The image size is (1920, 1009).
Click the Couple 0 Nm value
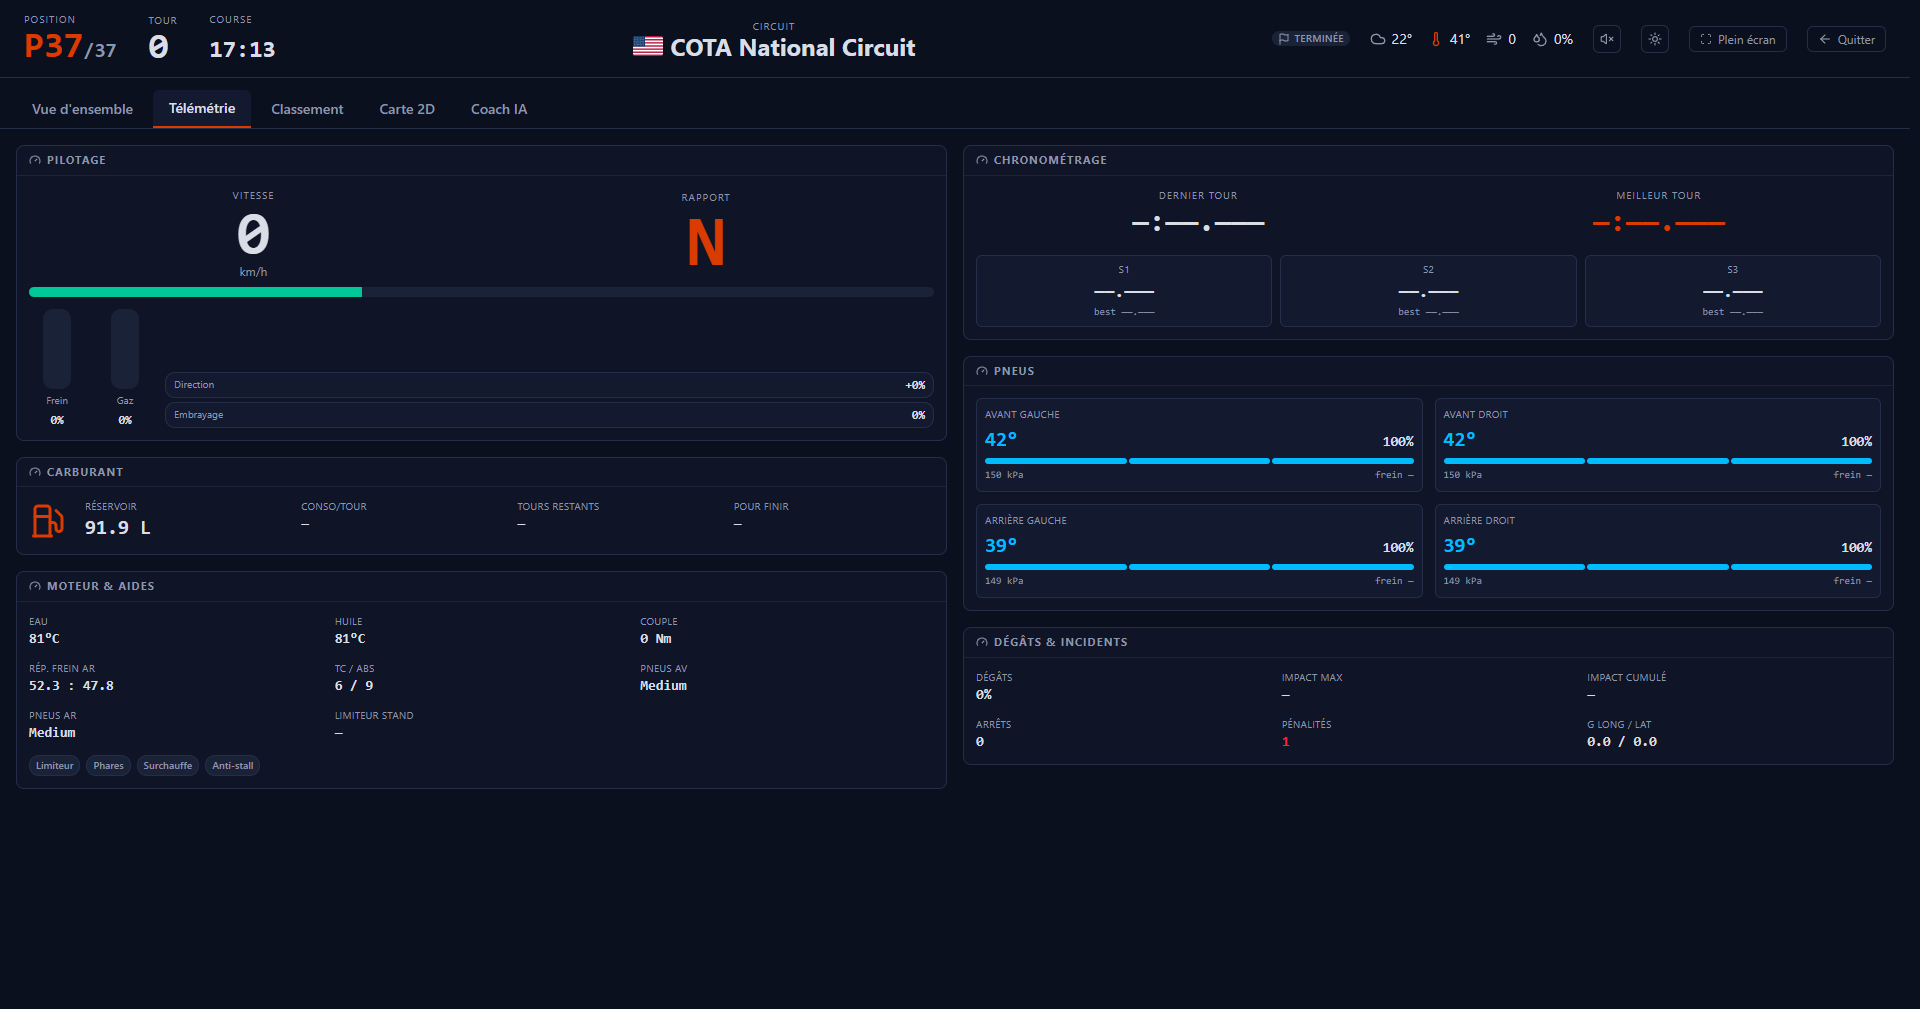(656, 639)
